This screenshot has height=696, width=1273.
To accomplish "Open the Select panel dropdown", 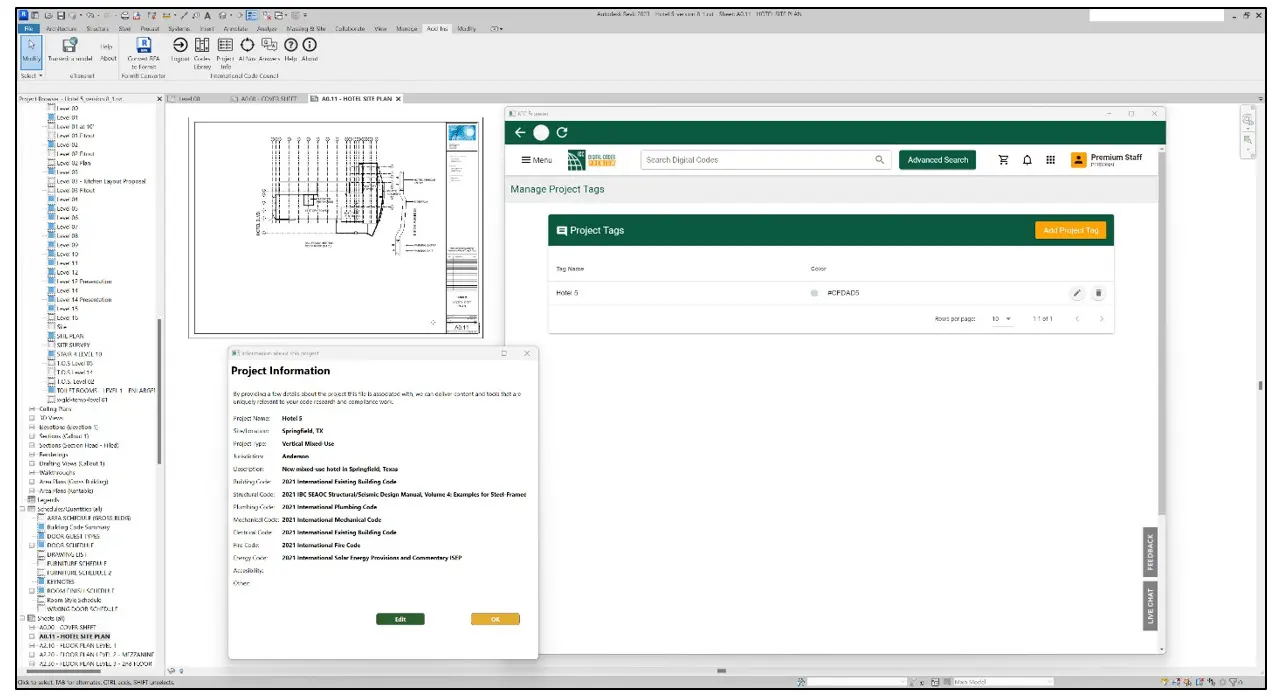I will coord(32,75).
